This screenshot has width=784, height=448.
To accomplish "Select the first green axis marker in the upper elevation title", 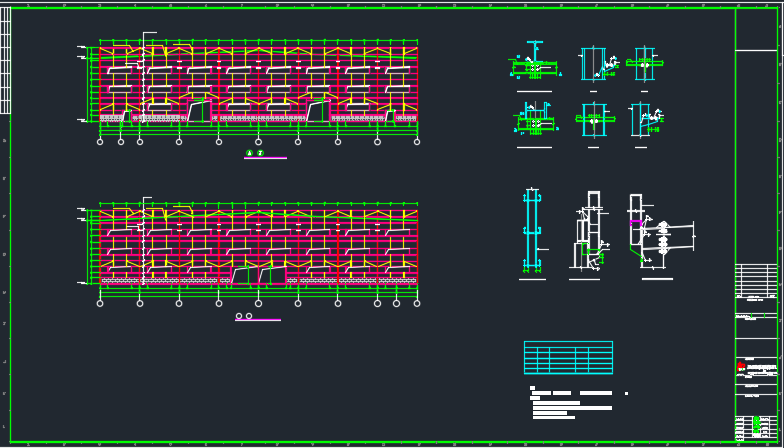I will pyautogui.click(x=250, y=153).
